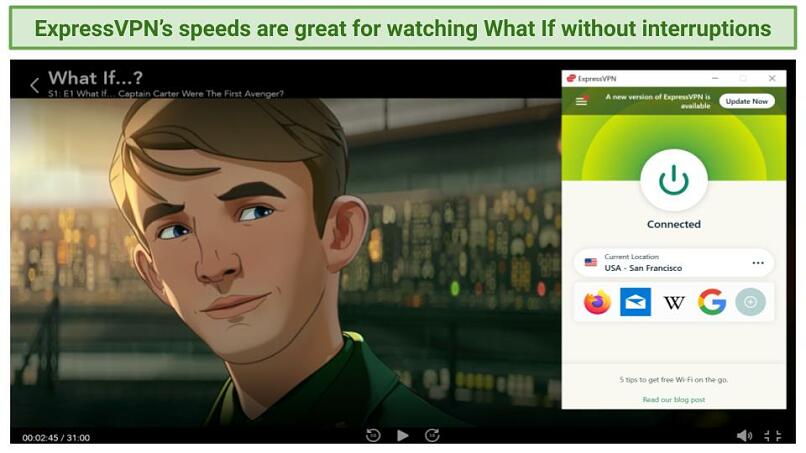Toggle the VPN power button to disconnect

tap(673, 180)
